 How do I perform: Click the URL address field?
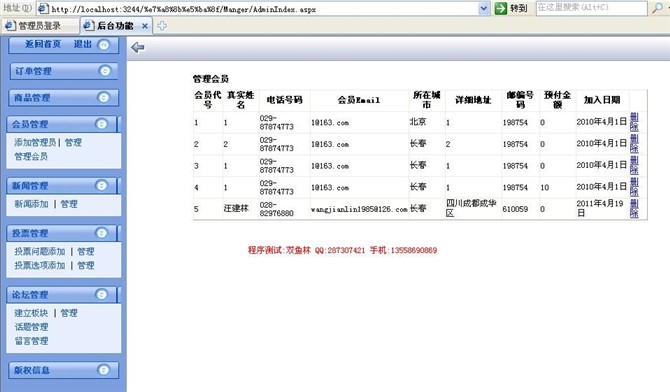[x=263, y=9]
